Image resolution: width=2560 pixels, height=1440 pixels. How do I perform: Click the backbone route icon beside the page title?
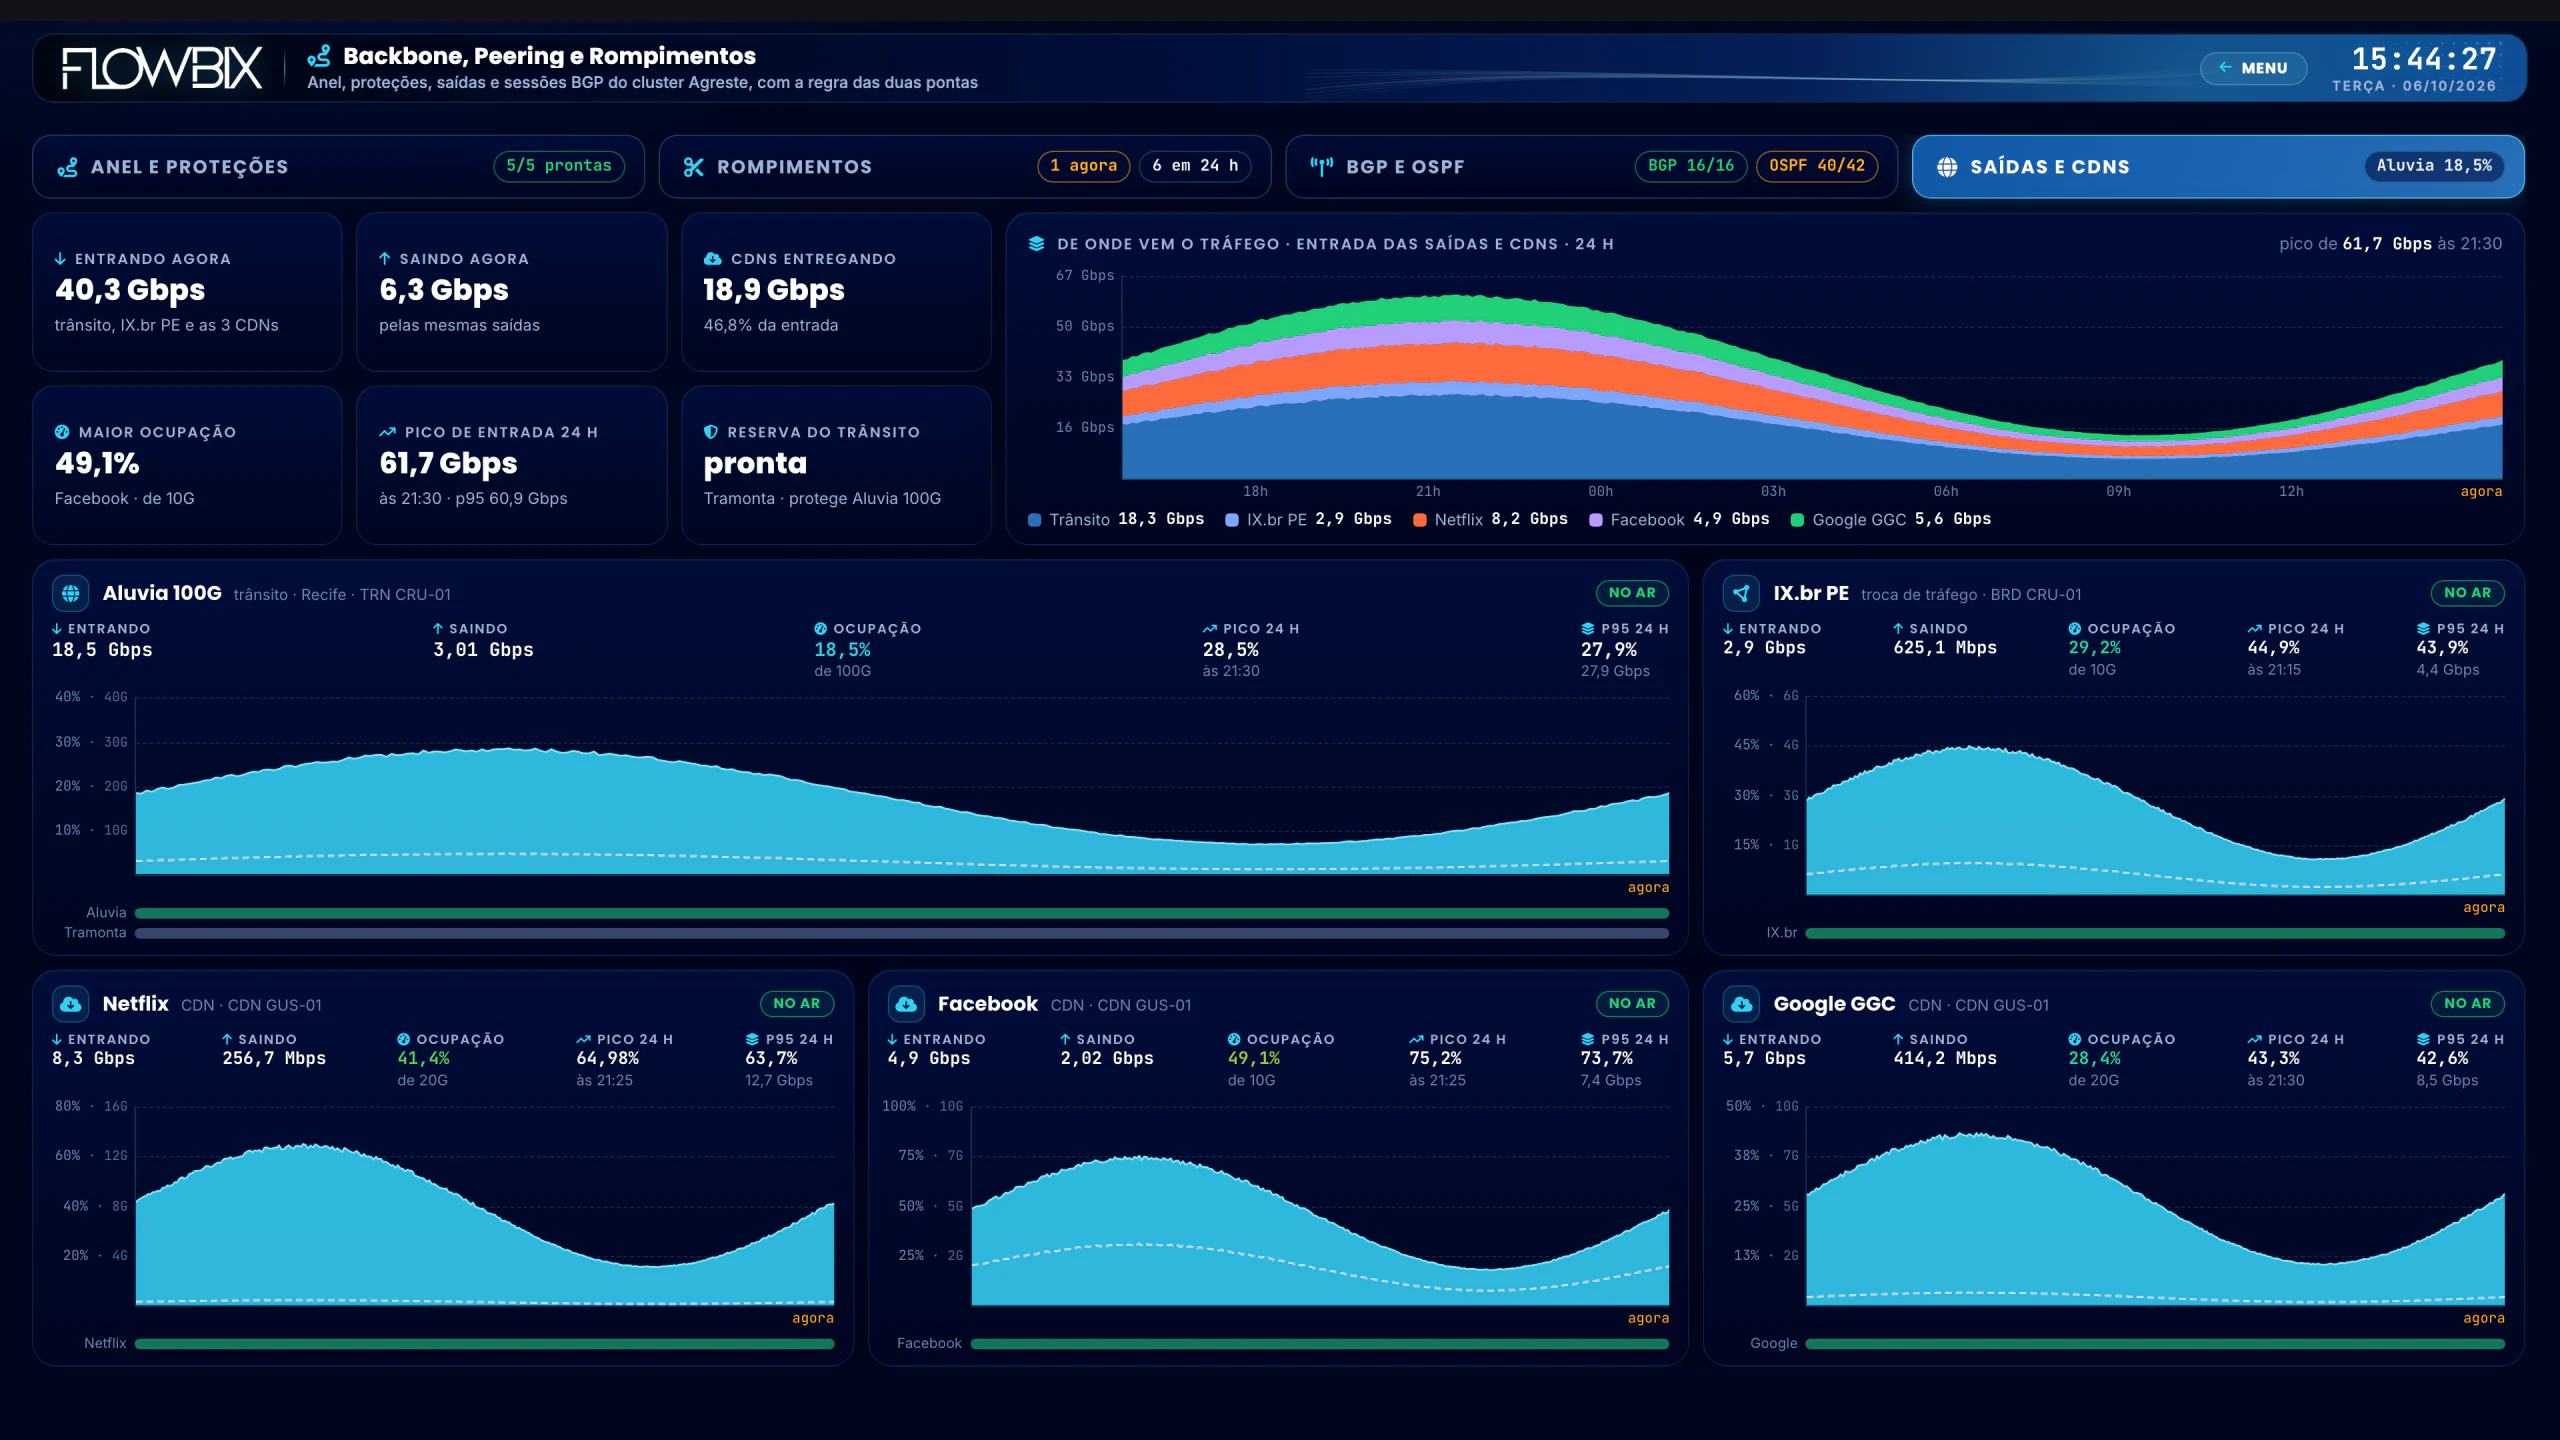[319, 56]
